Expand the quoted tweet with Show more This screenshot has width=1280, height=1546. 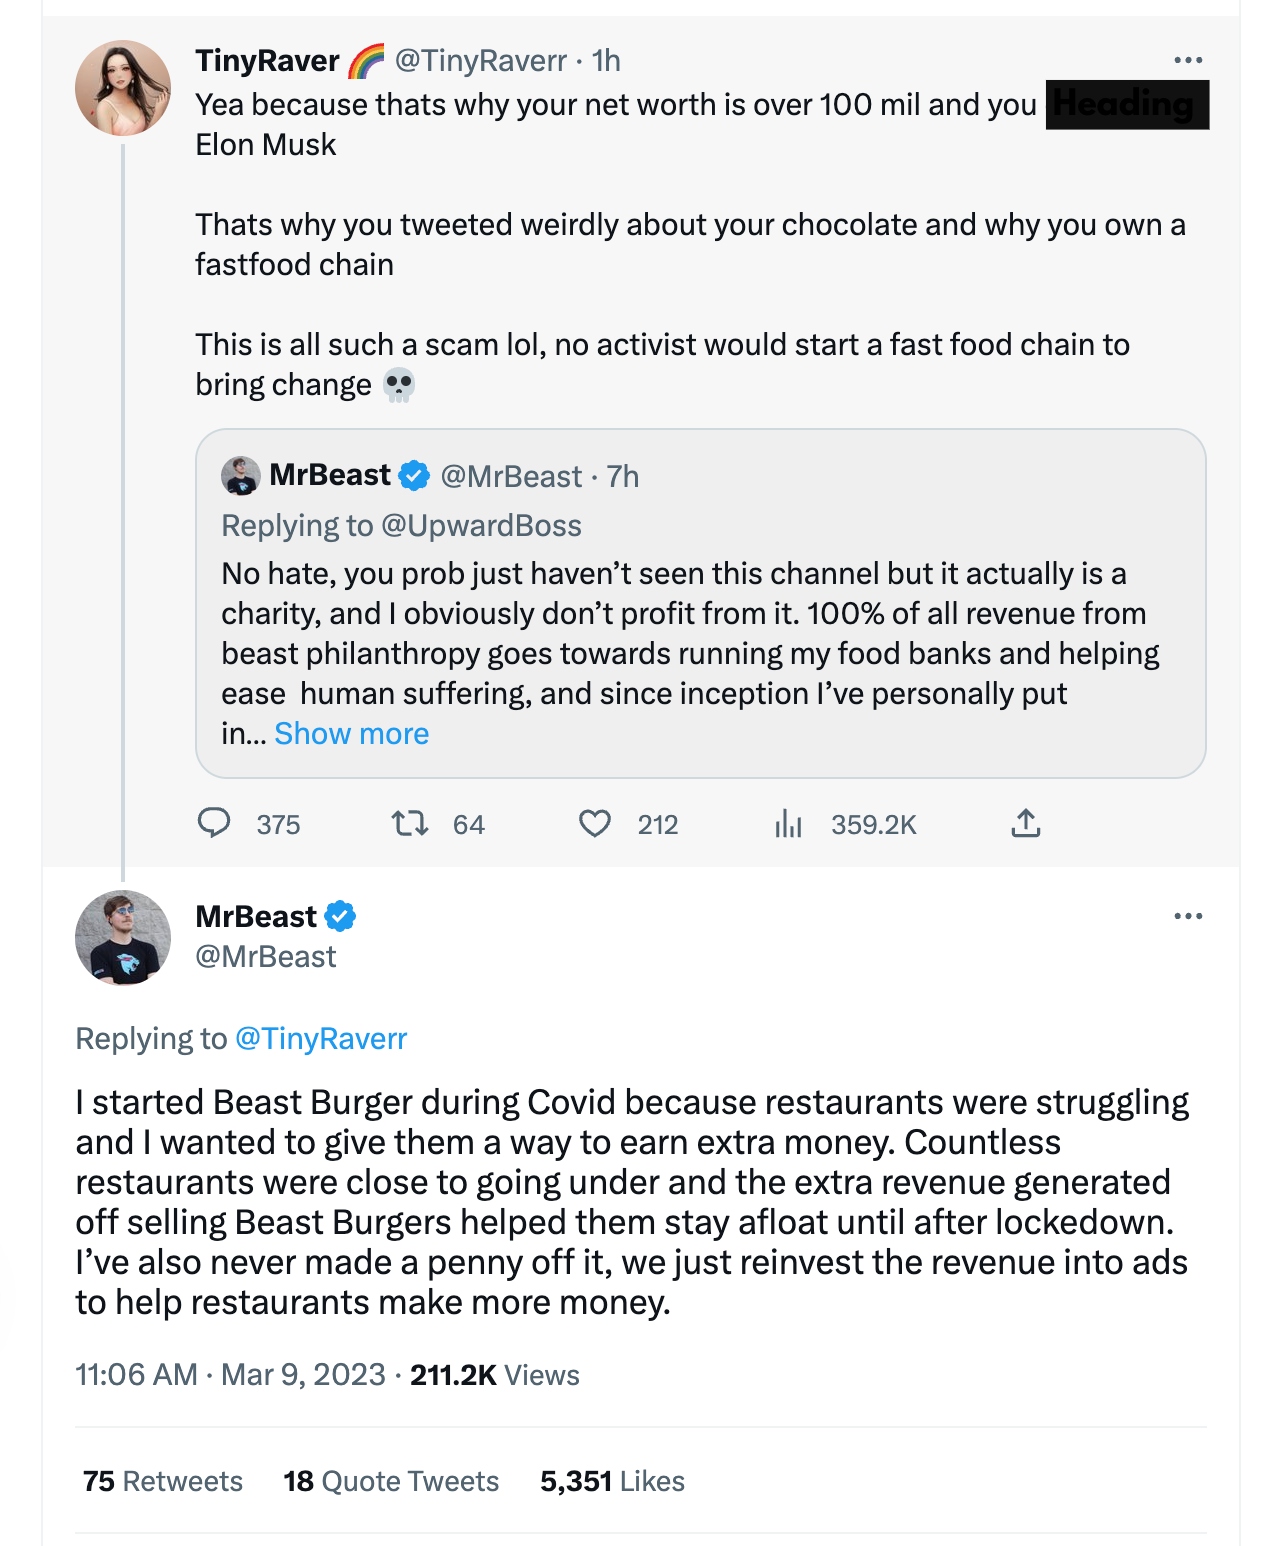[351, 733]
